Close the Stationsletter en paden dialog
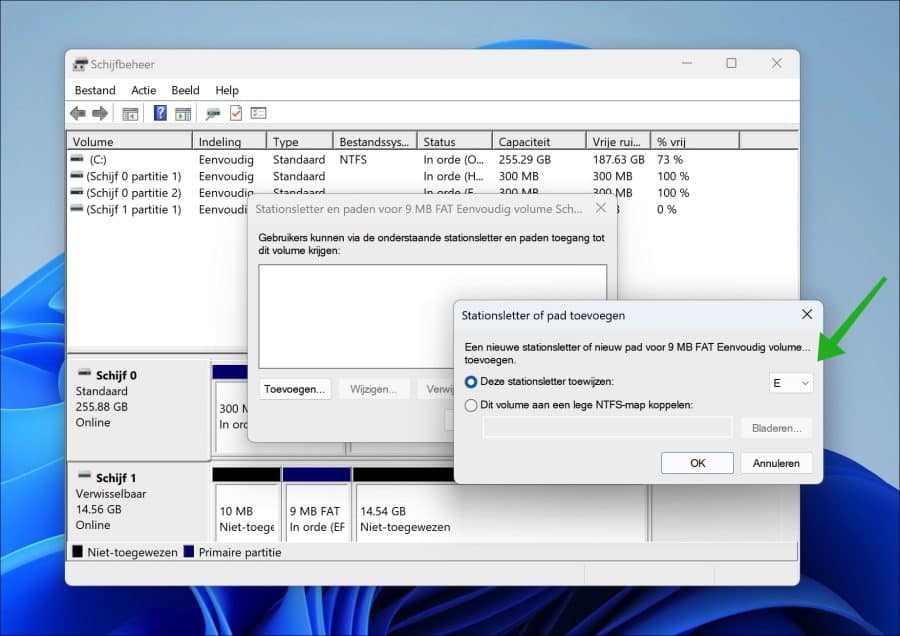This screenshot has height=636, width=900. (x=600, y=208)
